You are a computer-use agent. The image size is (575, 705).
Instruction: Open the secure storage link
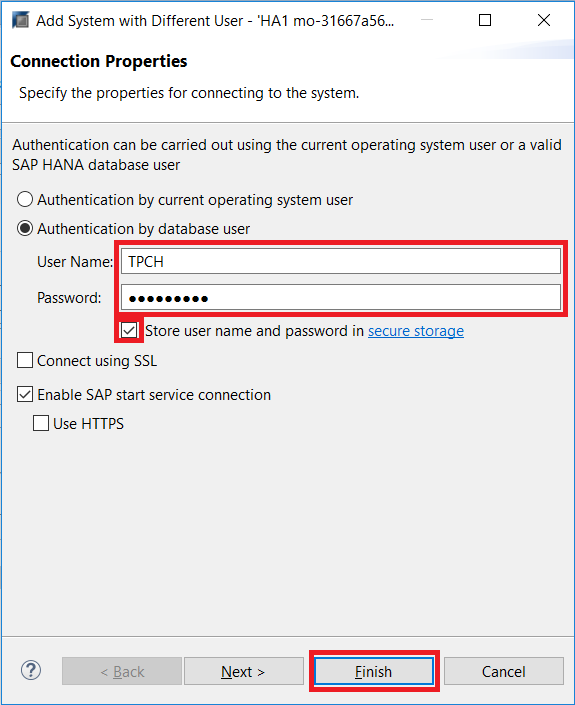click(416, 331)
